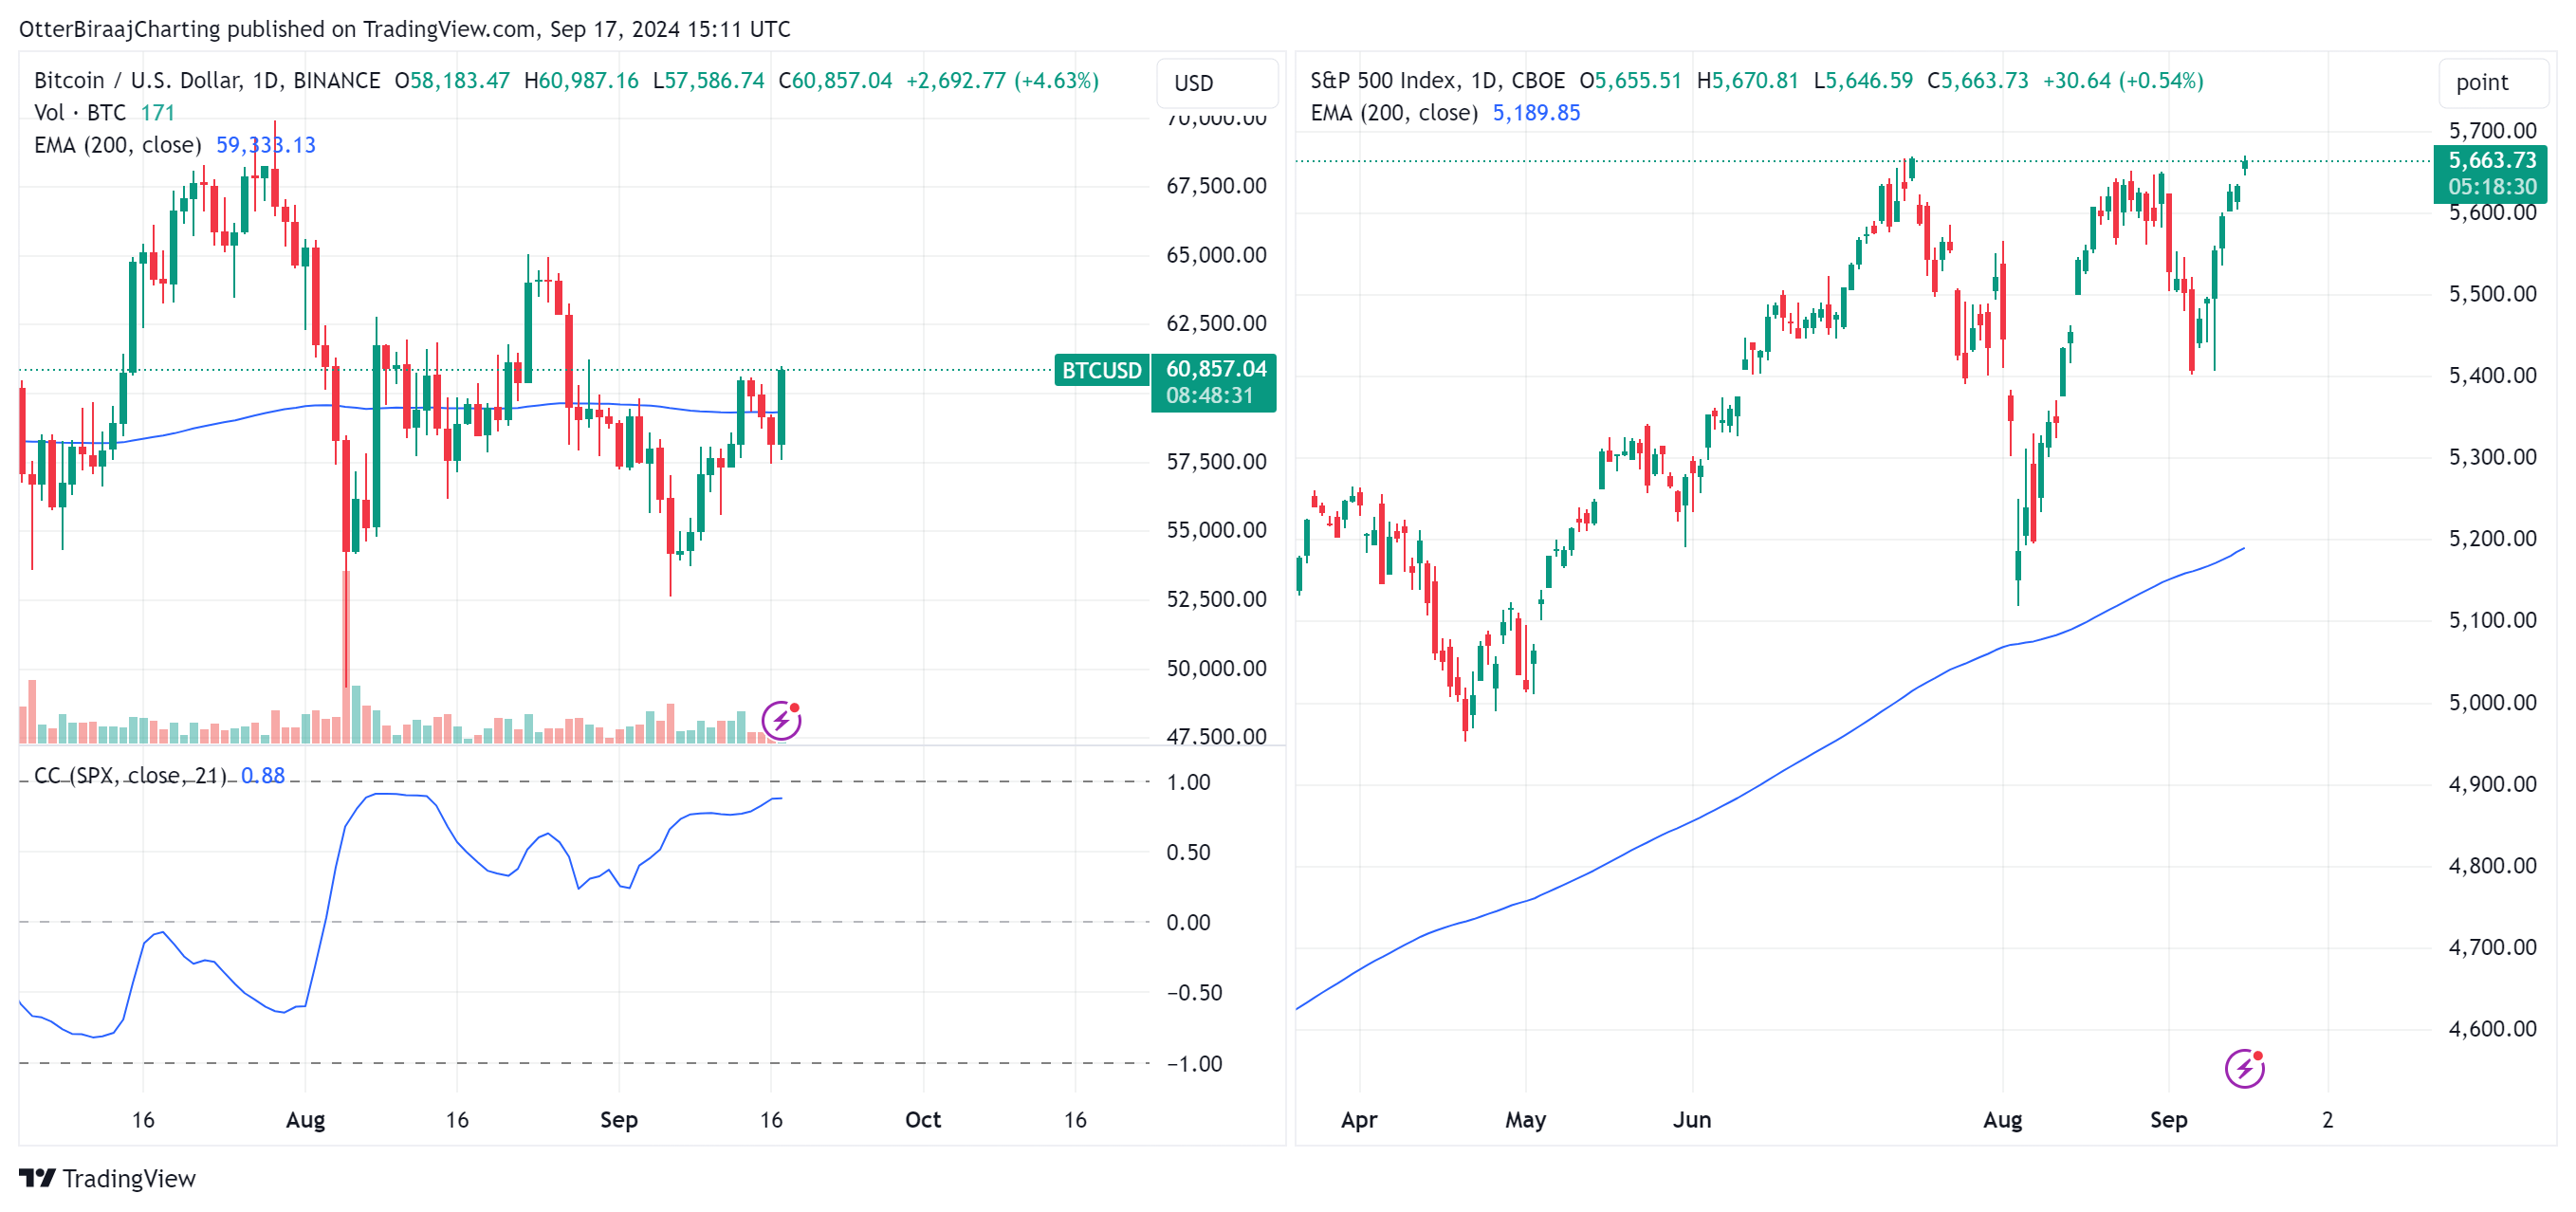Image resolution: width=2576 pixels, height=1212 pixels.
Task: Click the Bitcoin high value H60,987.16
Action: [x=581, y=80]
